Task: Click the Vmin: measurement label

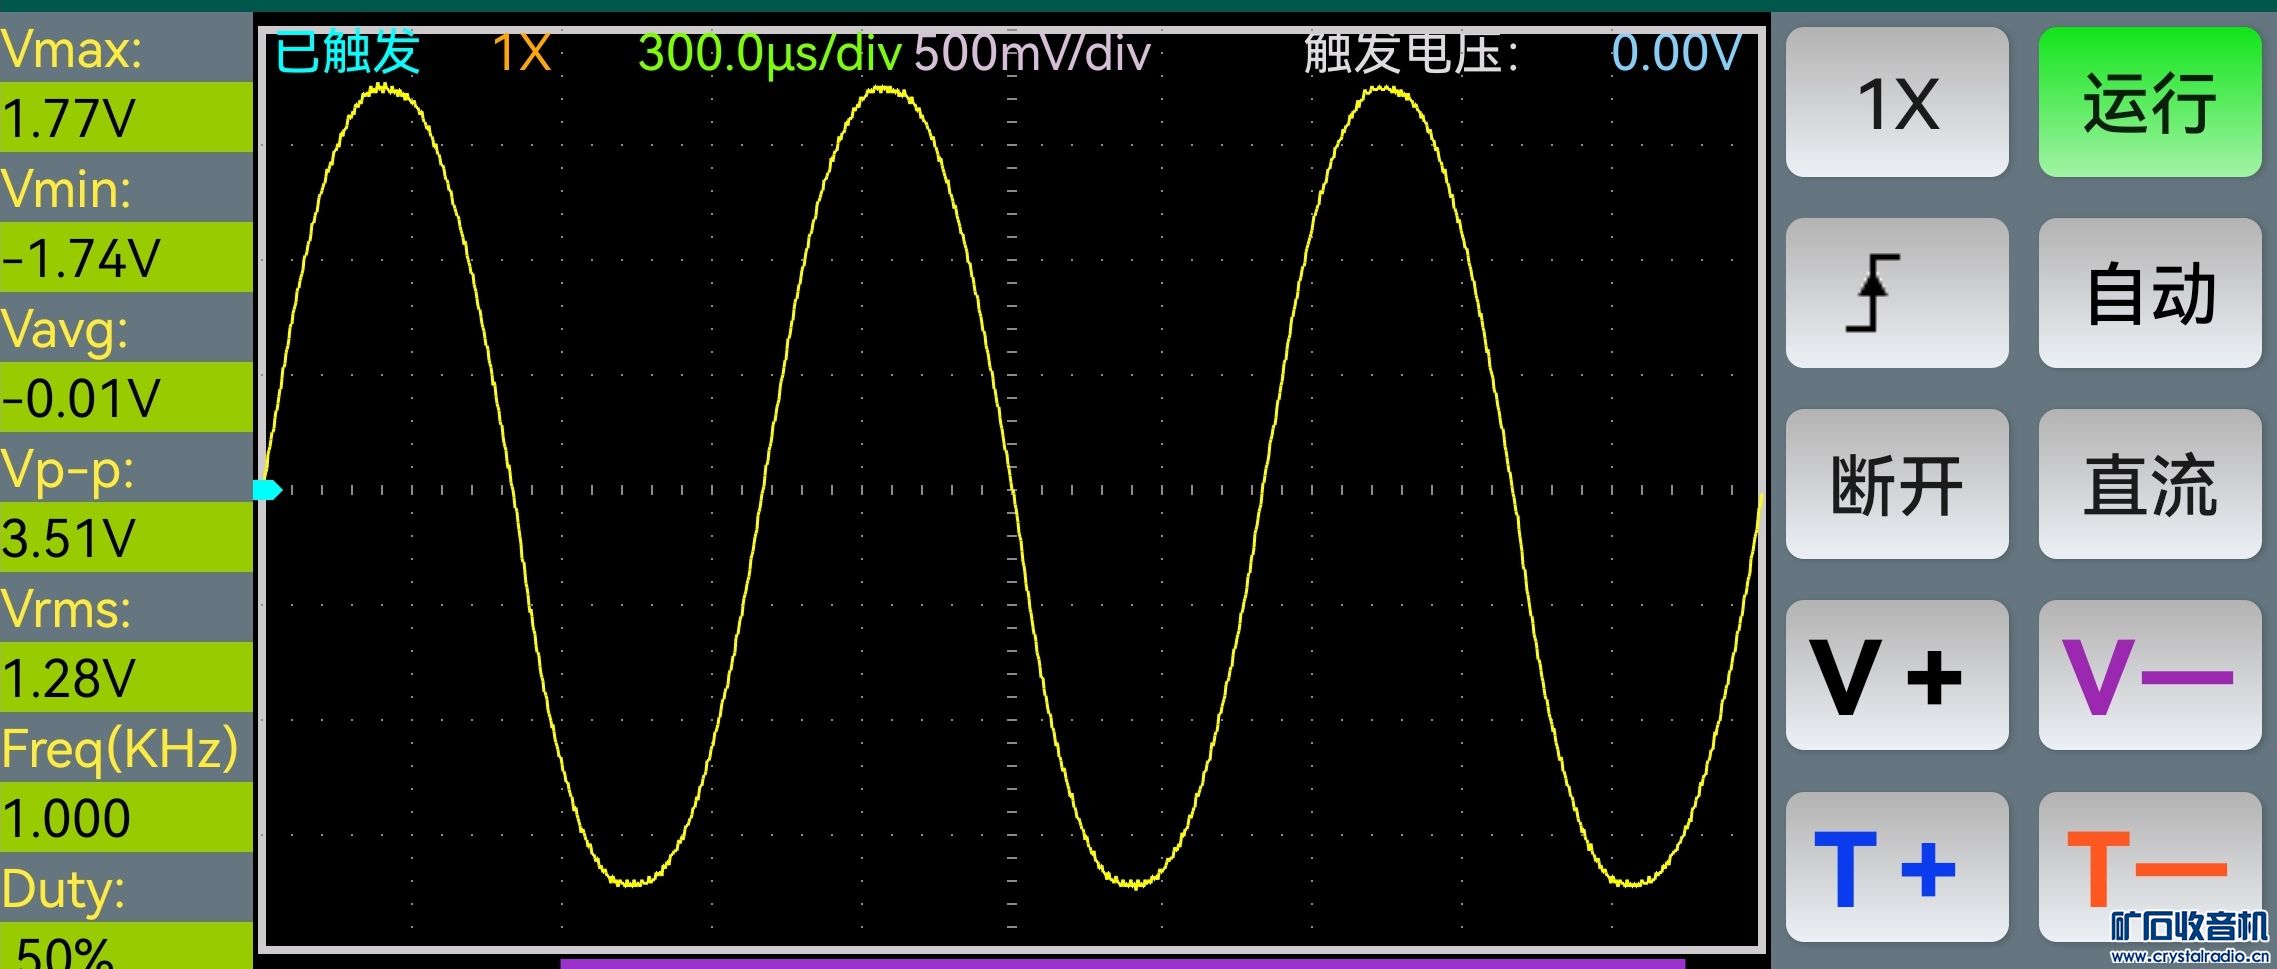Action: pyautogui.click(x=67, y=188)
